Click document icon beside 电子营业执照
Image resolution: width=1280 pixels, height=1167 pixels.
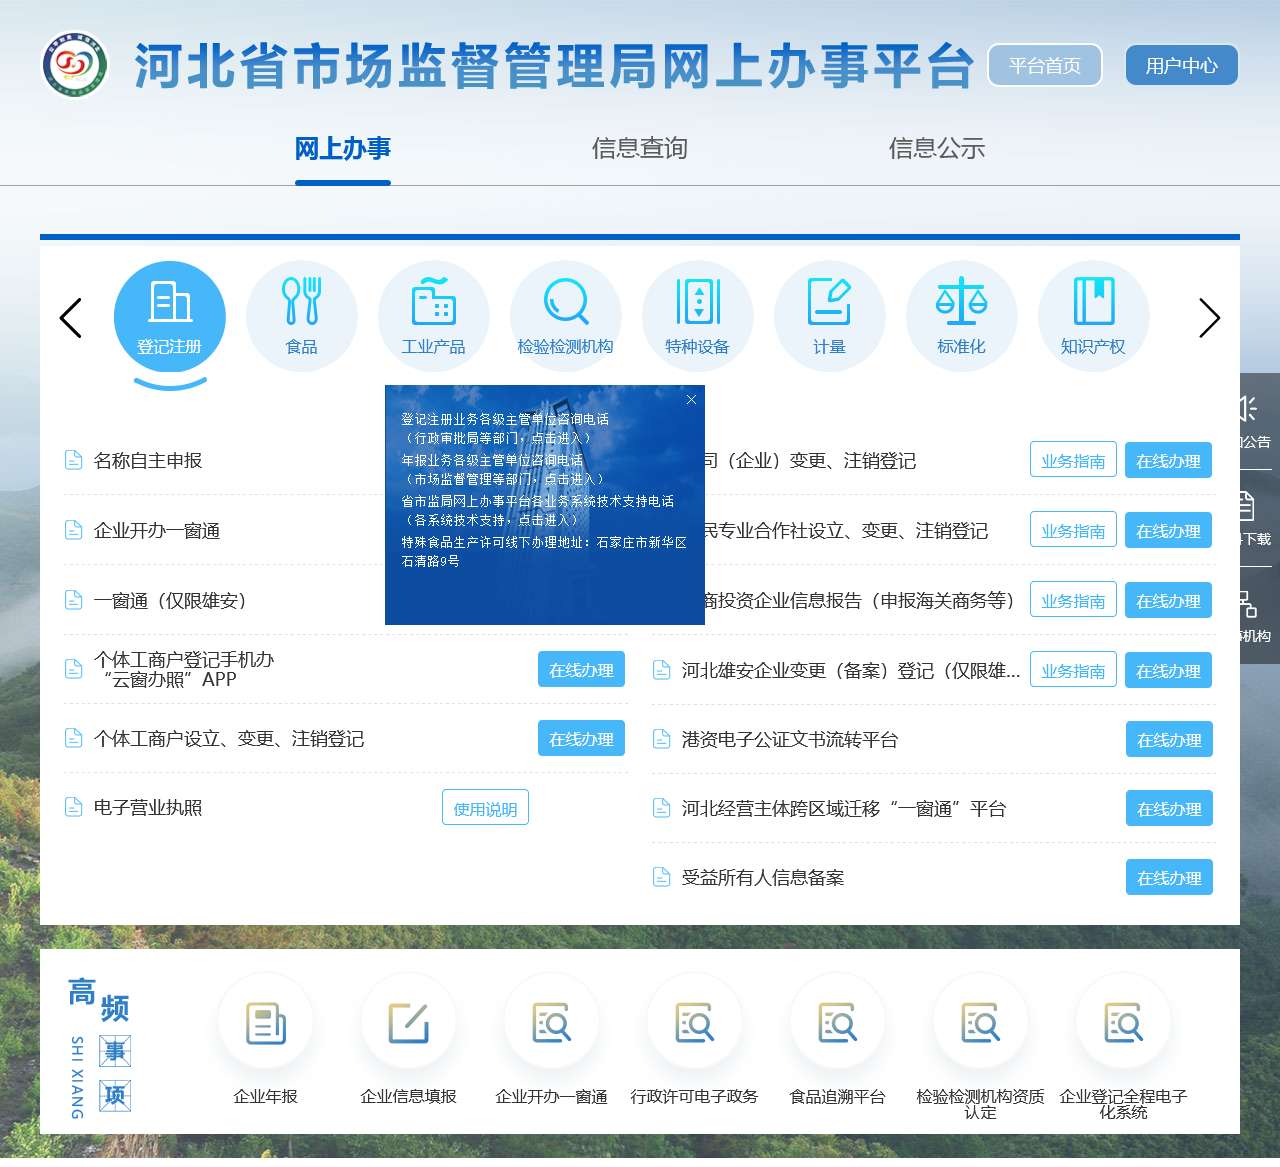[73, 807]
